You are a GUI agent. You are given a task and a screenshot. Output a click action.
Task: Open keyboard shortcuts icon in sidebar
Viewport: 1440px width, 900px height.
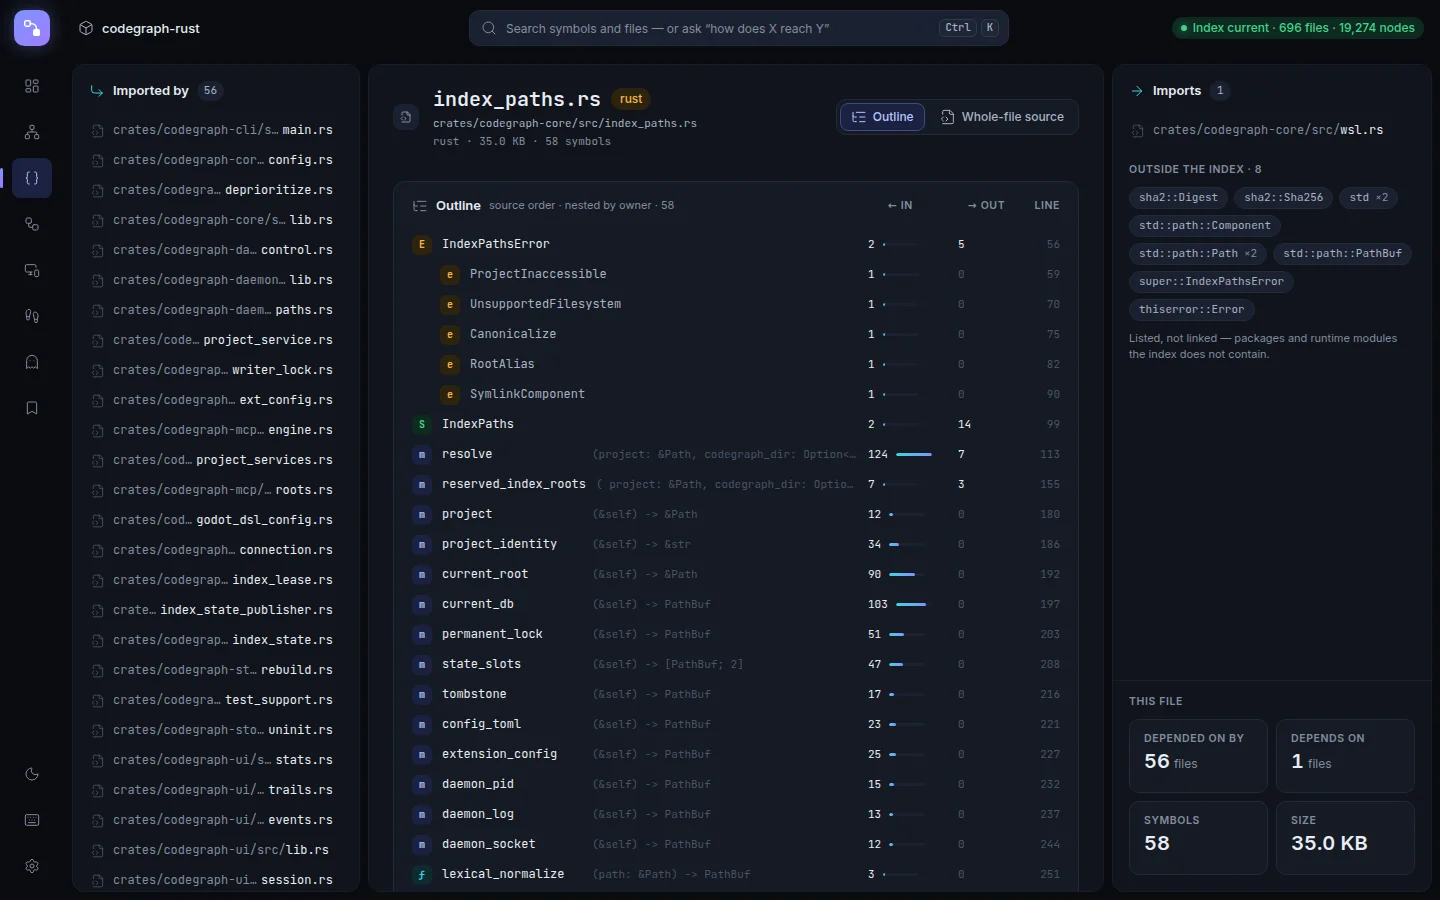pyautogui.click(x=32, y=820)
